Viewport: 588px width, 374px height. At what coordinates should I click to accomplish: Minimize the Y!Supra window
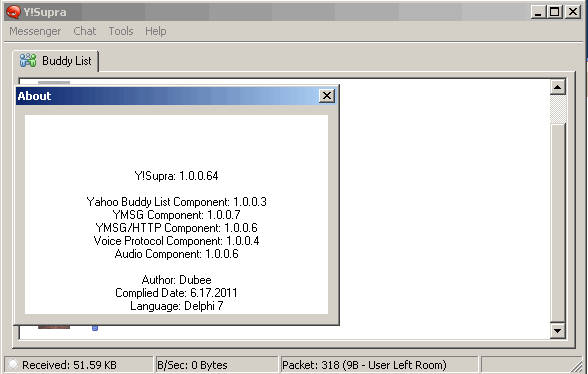(x=538, y=12)
